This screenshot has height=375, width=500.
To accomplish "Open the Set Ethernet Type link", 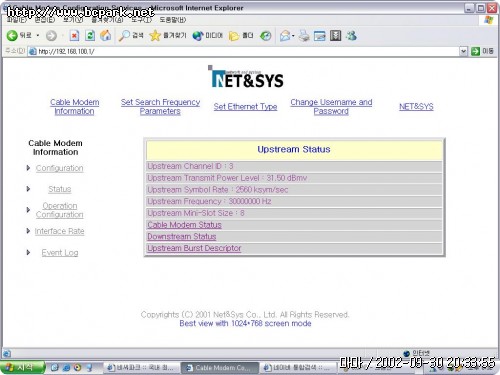I will point(245,107).
